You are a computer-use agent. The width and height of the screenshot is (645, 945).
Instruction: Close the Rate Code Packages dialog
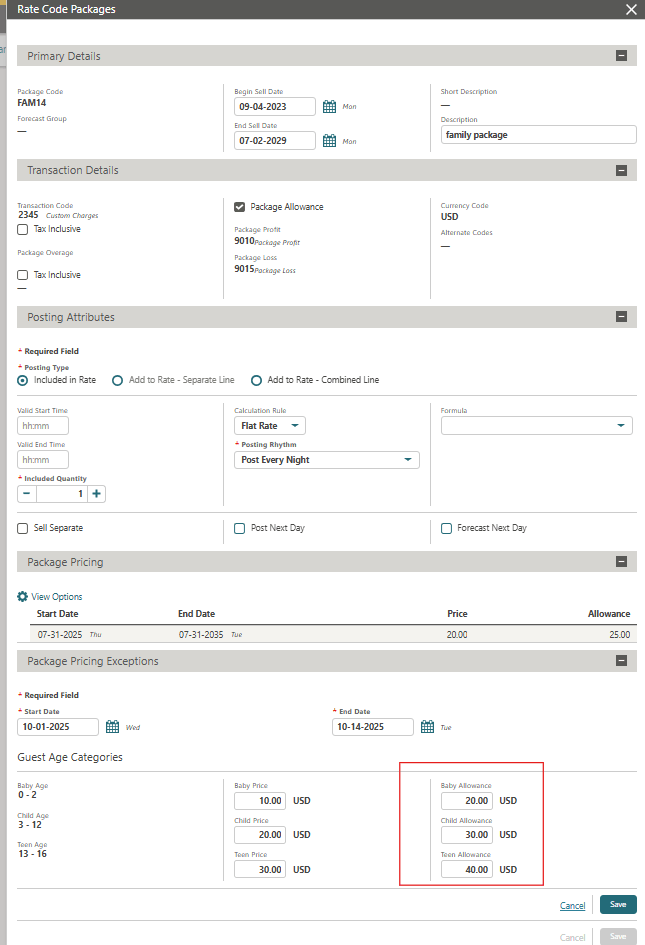[631, 9]
